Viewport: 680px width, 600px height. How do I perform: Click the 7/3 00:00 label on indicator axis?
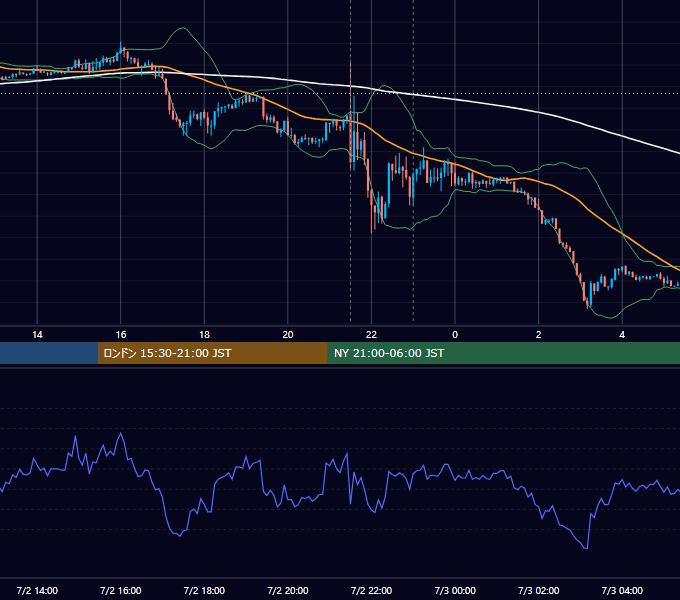(455, 590)
